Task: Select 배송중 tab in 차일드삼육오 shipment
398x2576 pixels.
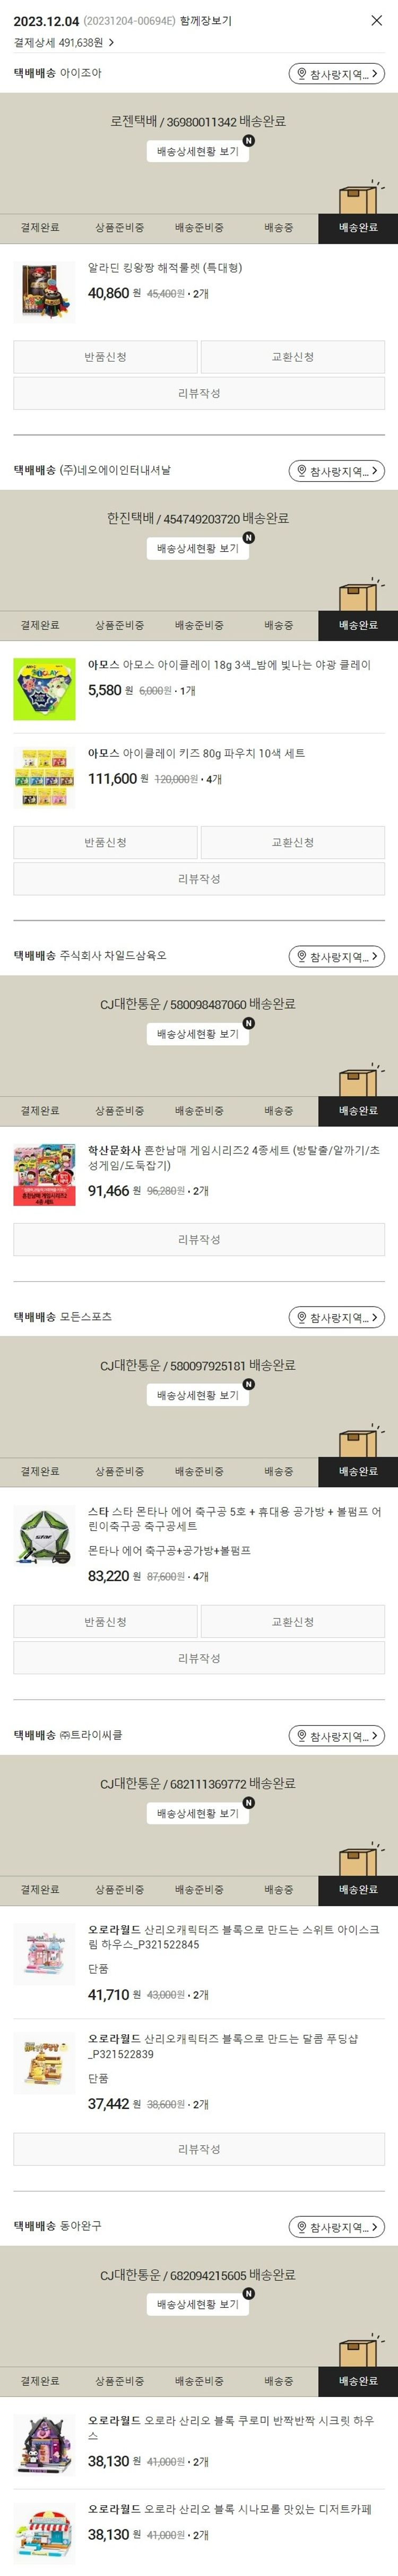Action: pos(278,1111)
